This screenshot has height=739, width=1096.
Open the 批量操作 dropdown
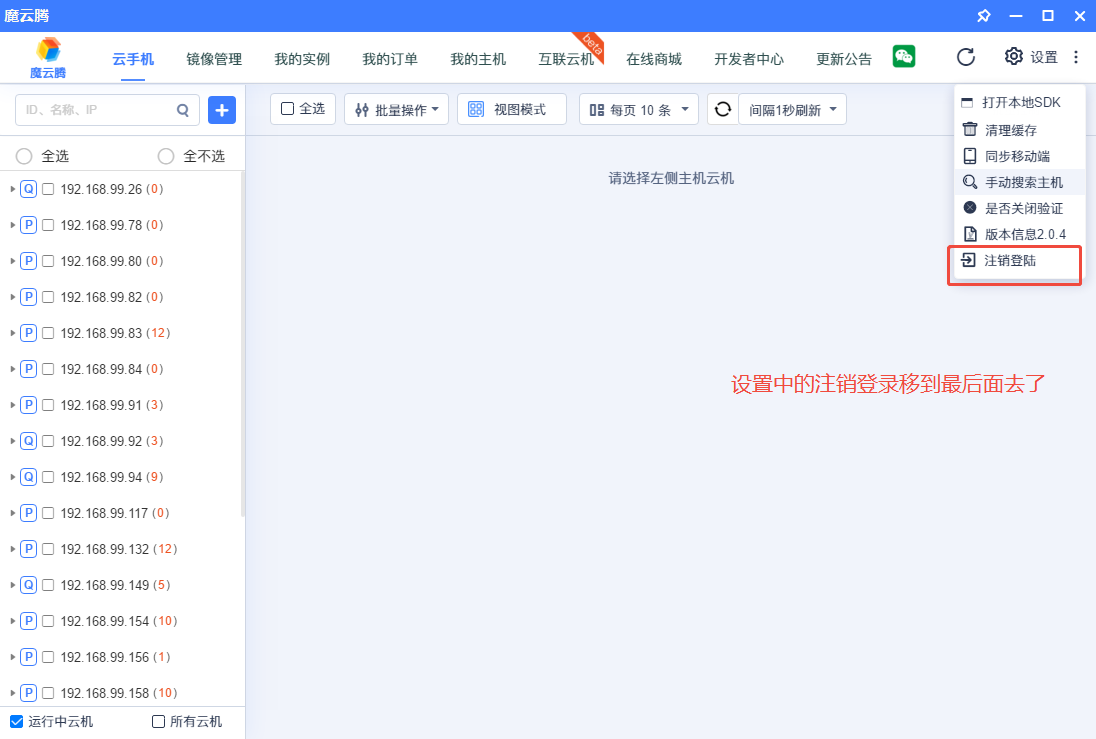[396, 109]
